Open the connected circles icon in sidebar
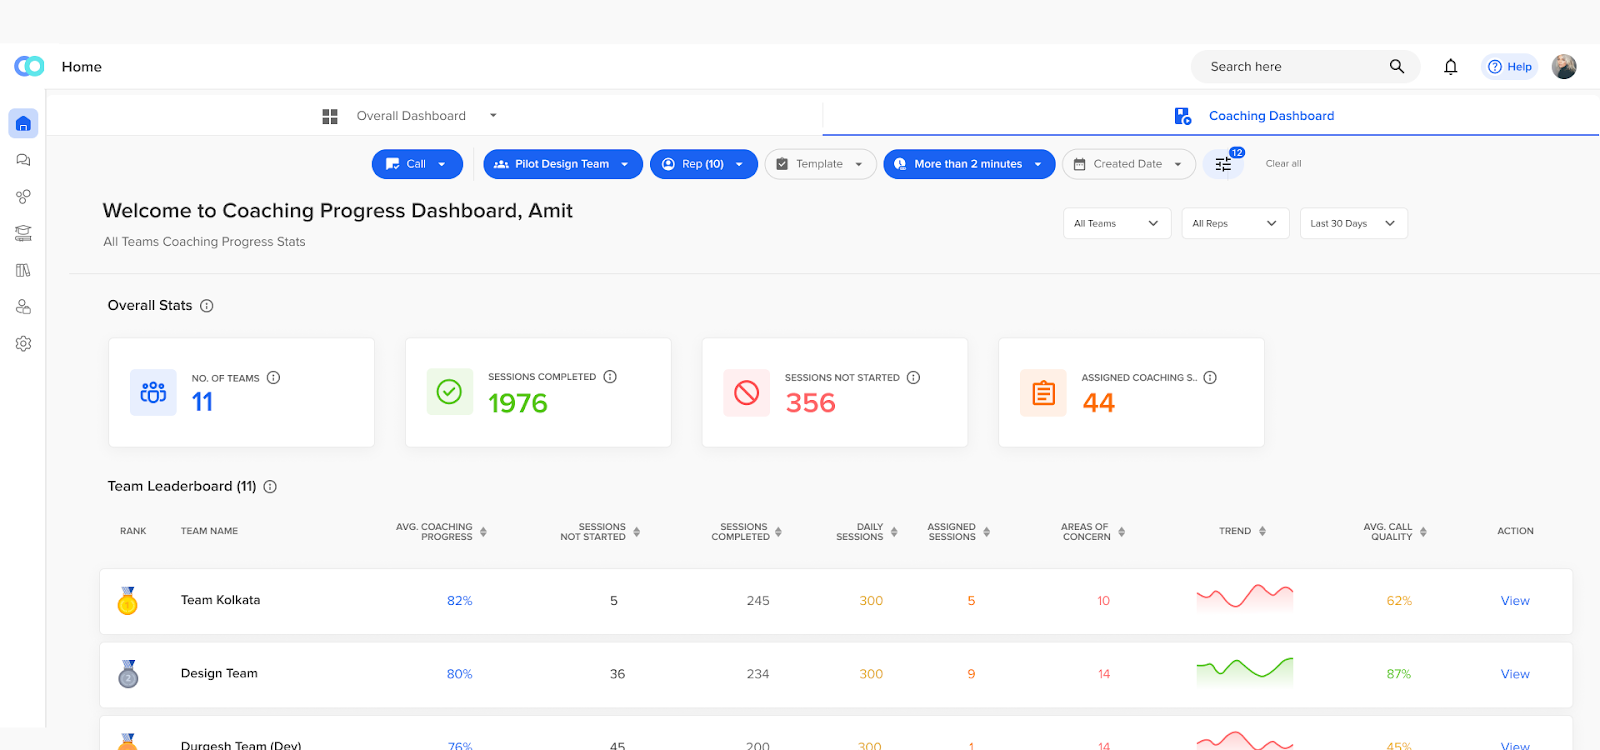 23,197
